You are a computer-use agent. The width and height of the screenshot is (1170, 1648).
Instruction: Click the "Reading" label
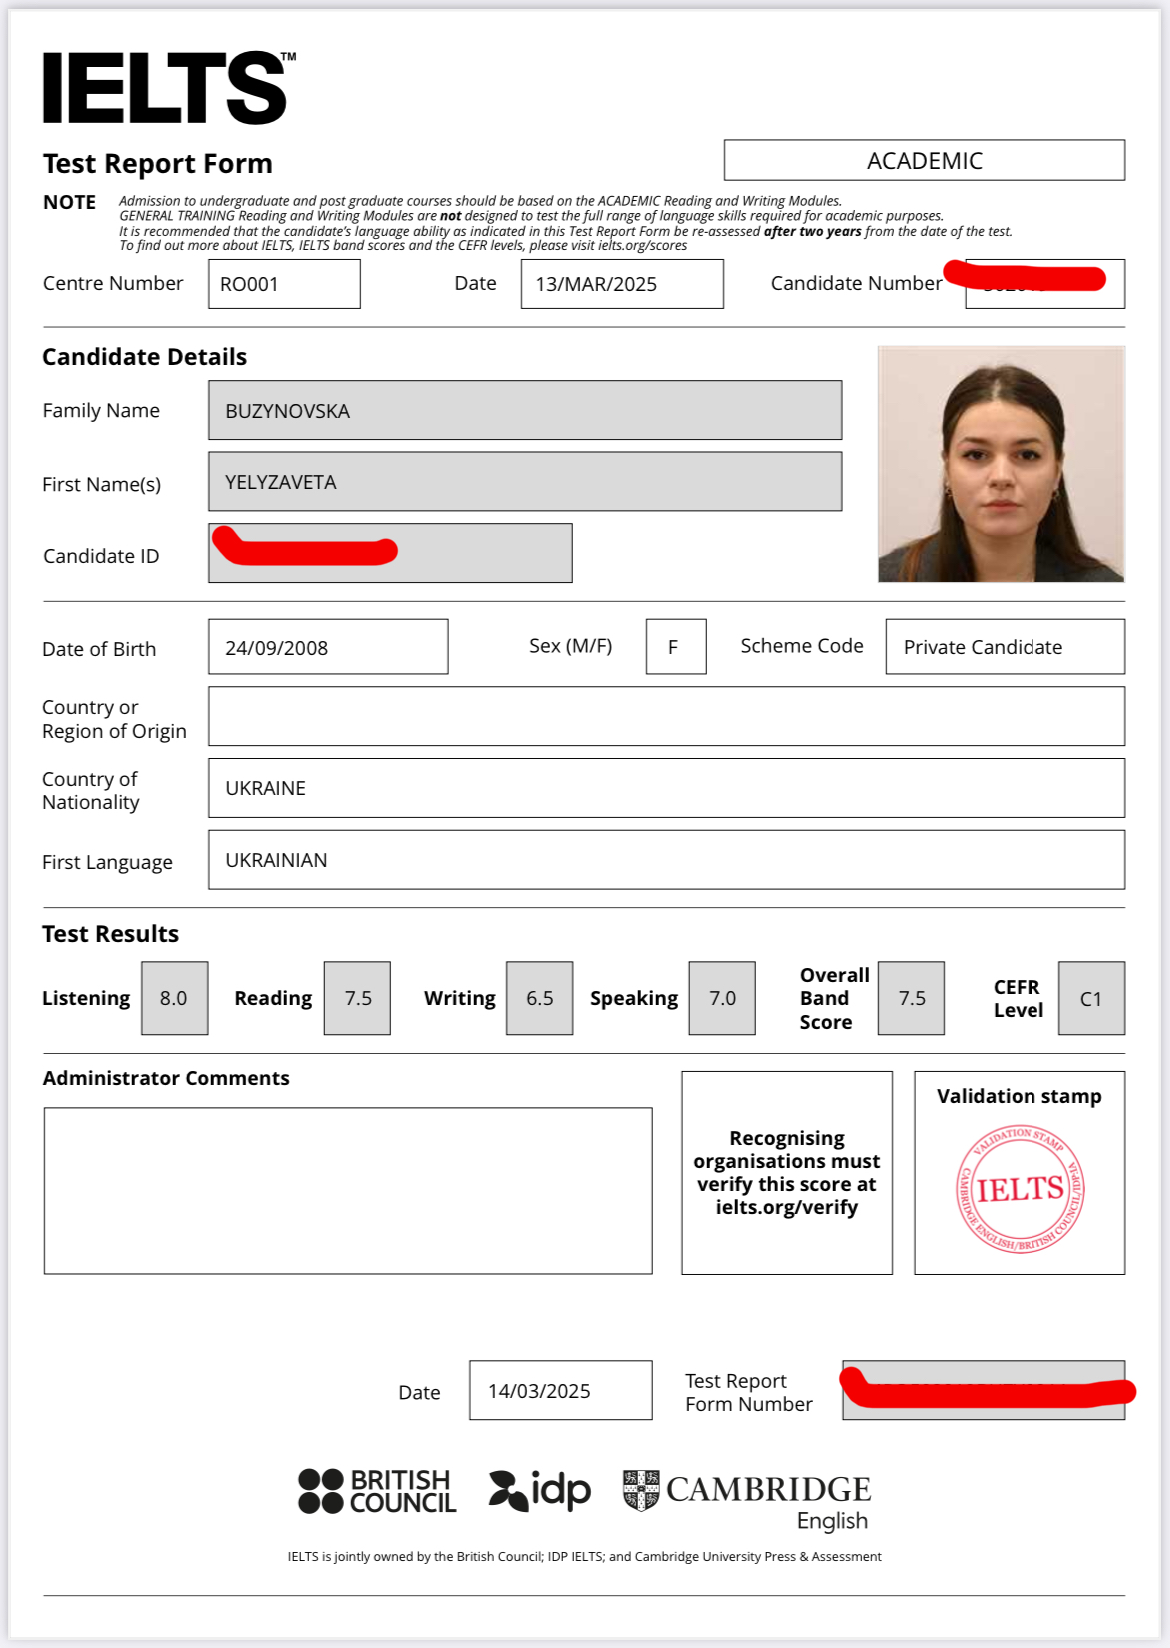273,998
